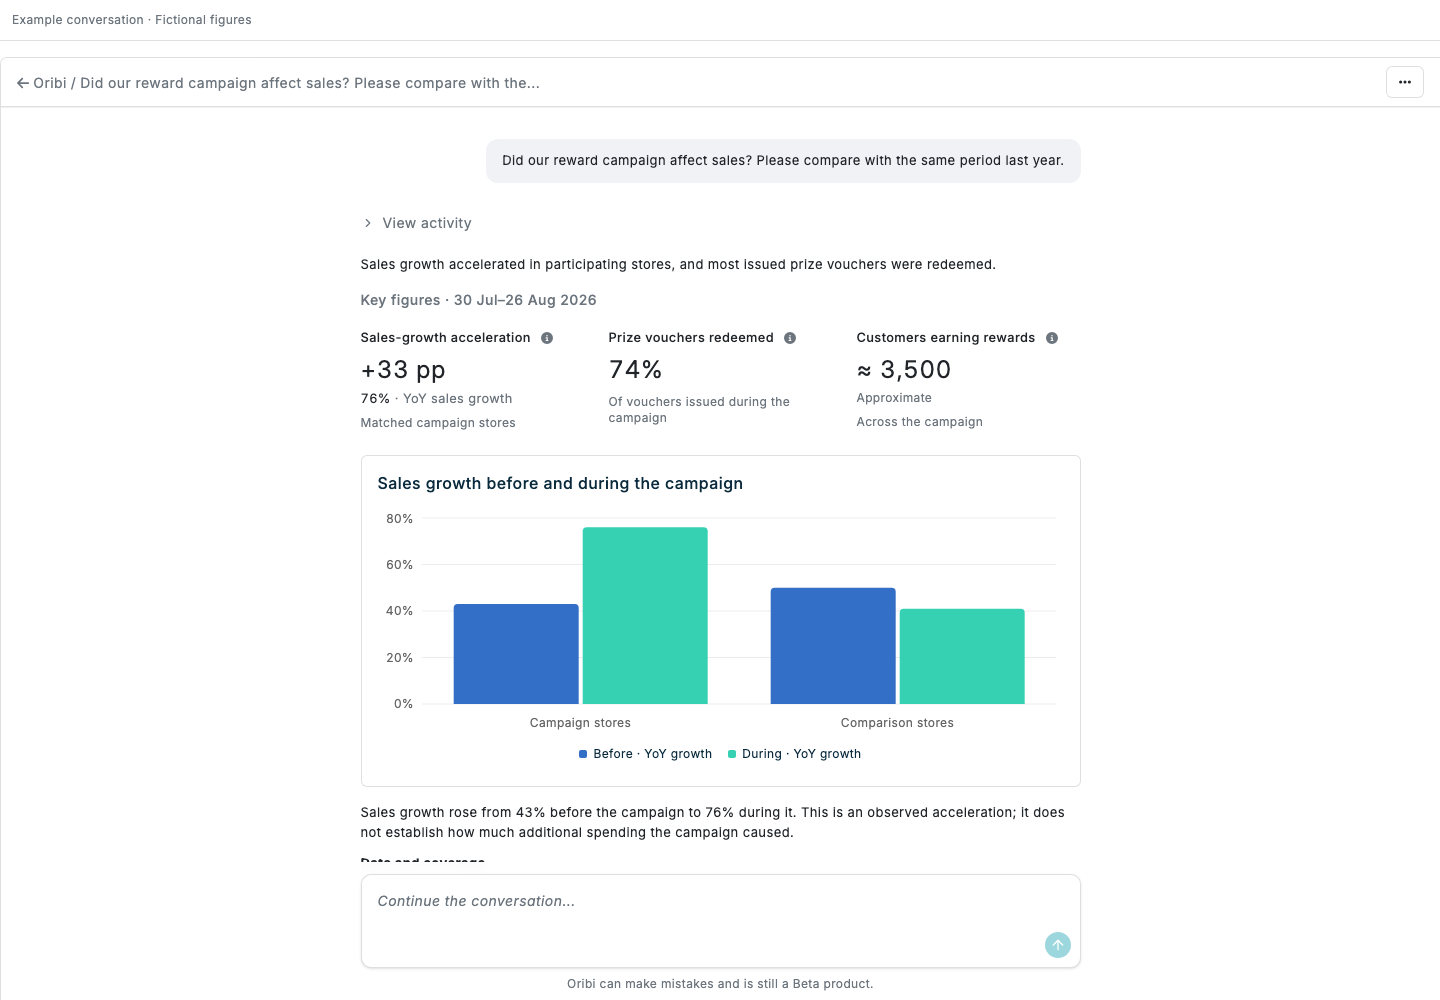Show info for Sales-growth acceleration

pos(547,338)
